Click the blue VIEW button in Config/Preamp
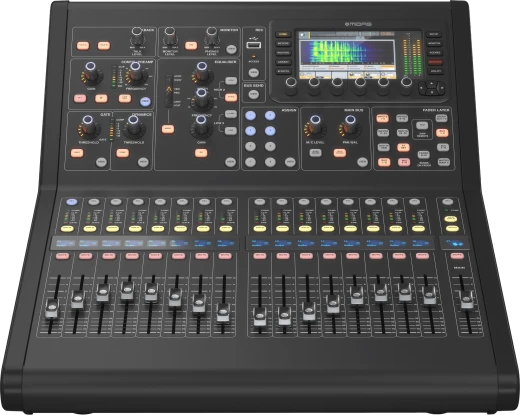Screen dimensions: 520x415 point(145,101)
